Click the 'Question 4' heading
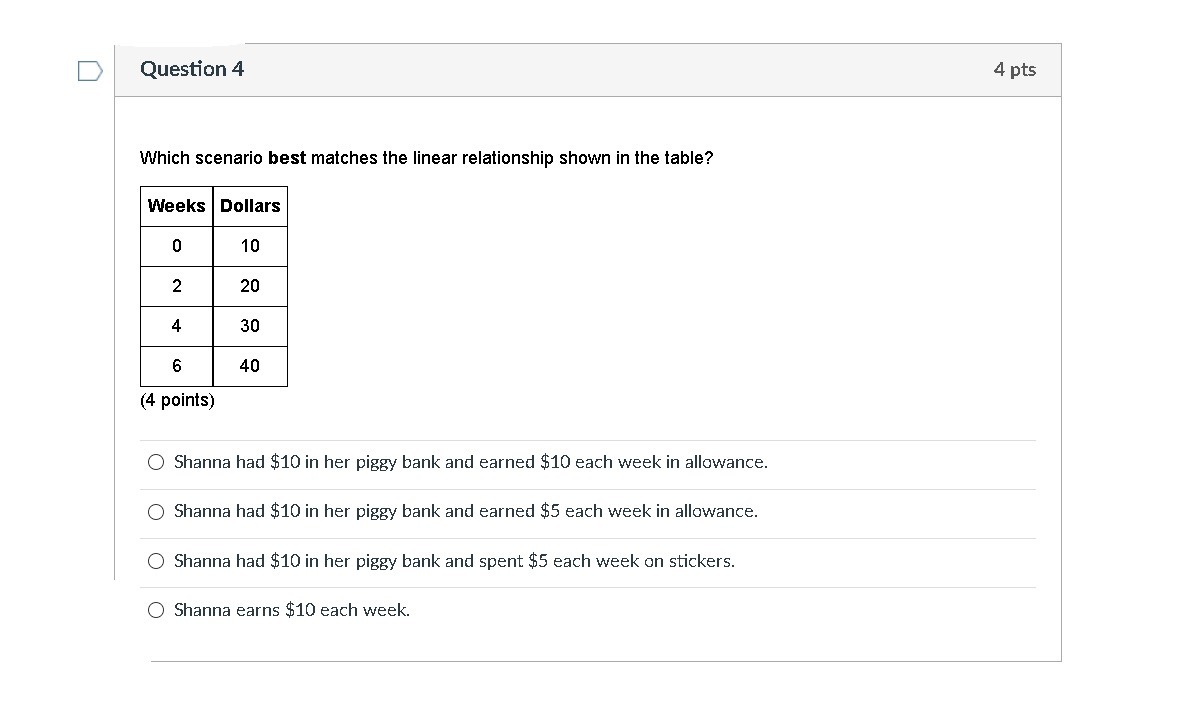Image resolution: width=1197 pixels, height=705 pixels. (x=192, y=69)
